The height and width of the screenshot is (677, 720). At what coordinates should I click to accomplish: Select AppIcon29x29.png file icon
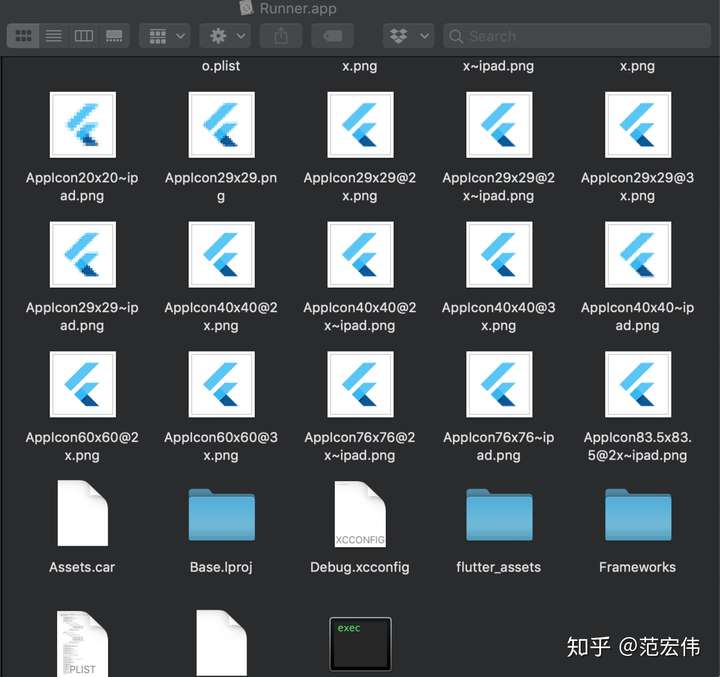221,125
